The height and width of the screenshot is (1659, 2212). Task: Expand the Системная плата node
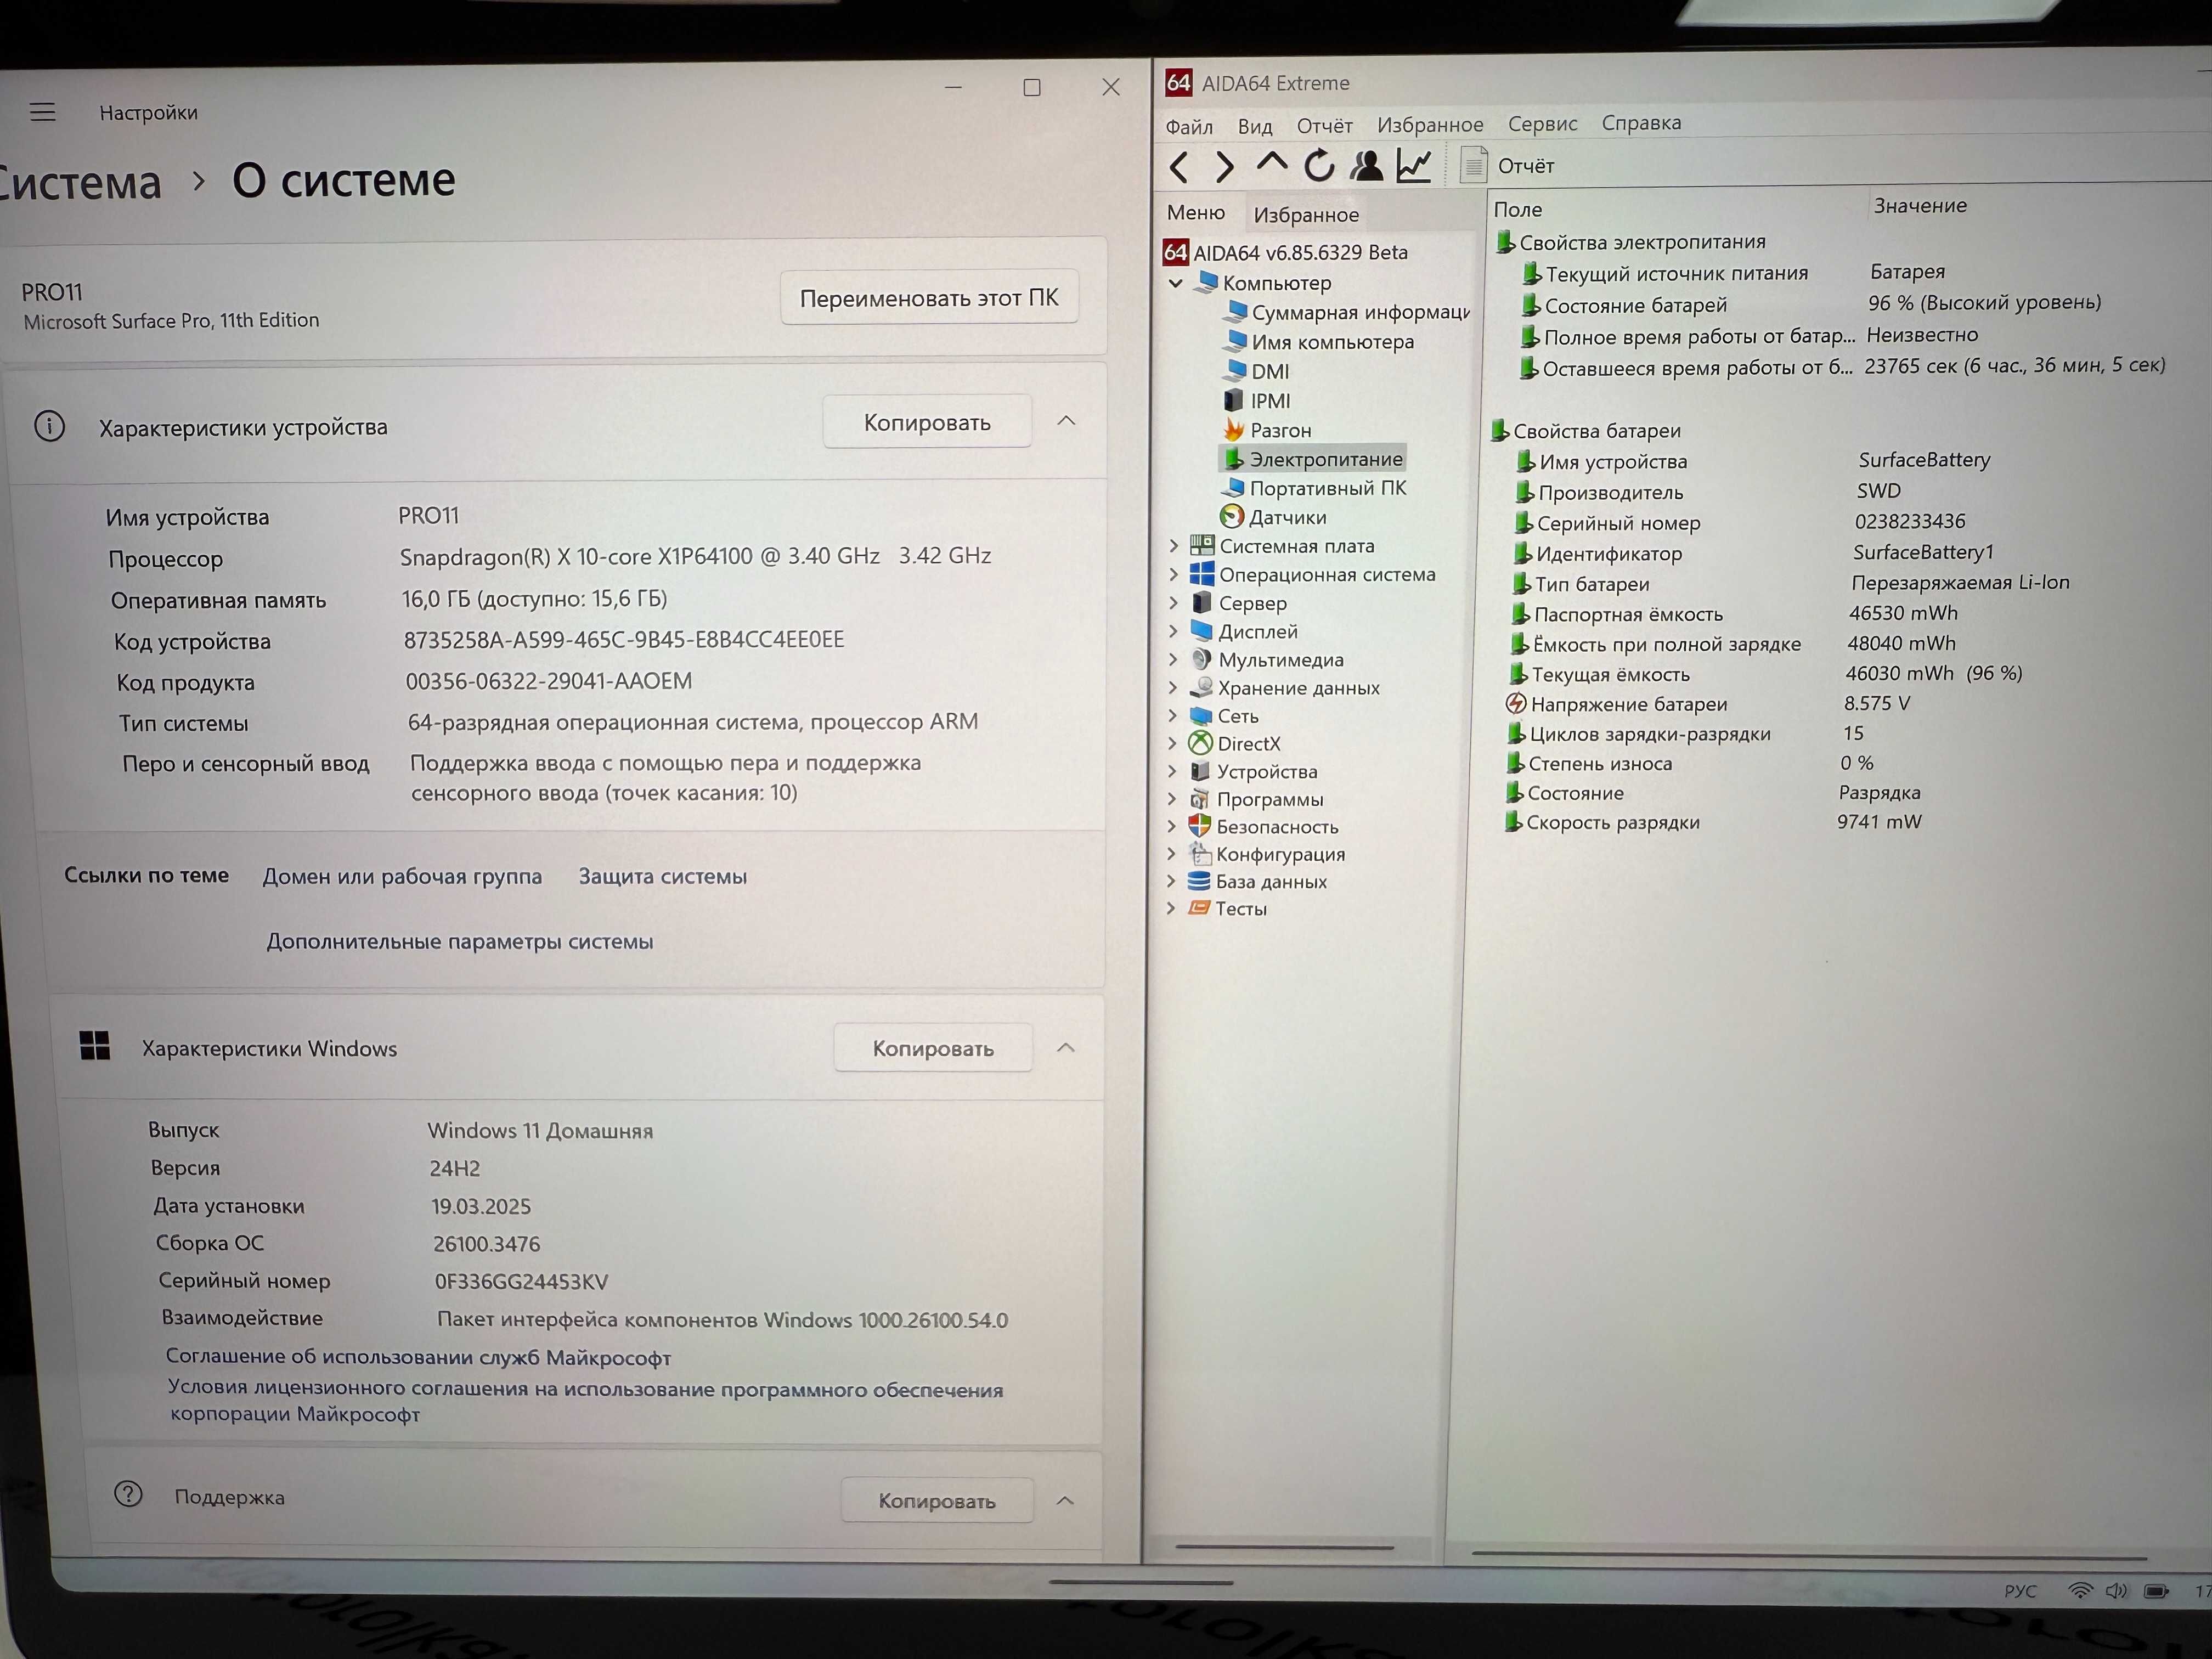1174,546
